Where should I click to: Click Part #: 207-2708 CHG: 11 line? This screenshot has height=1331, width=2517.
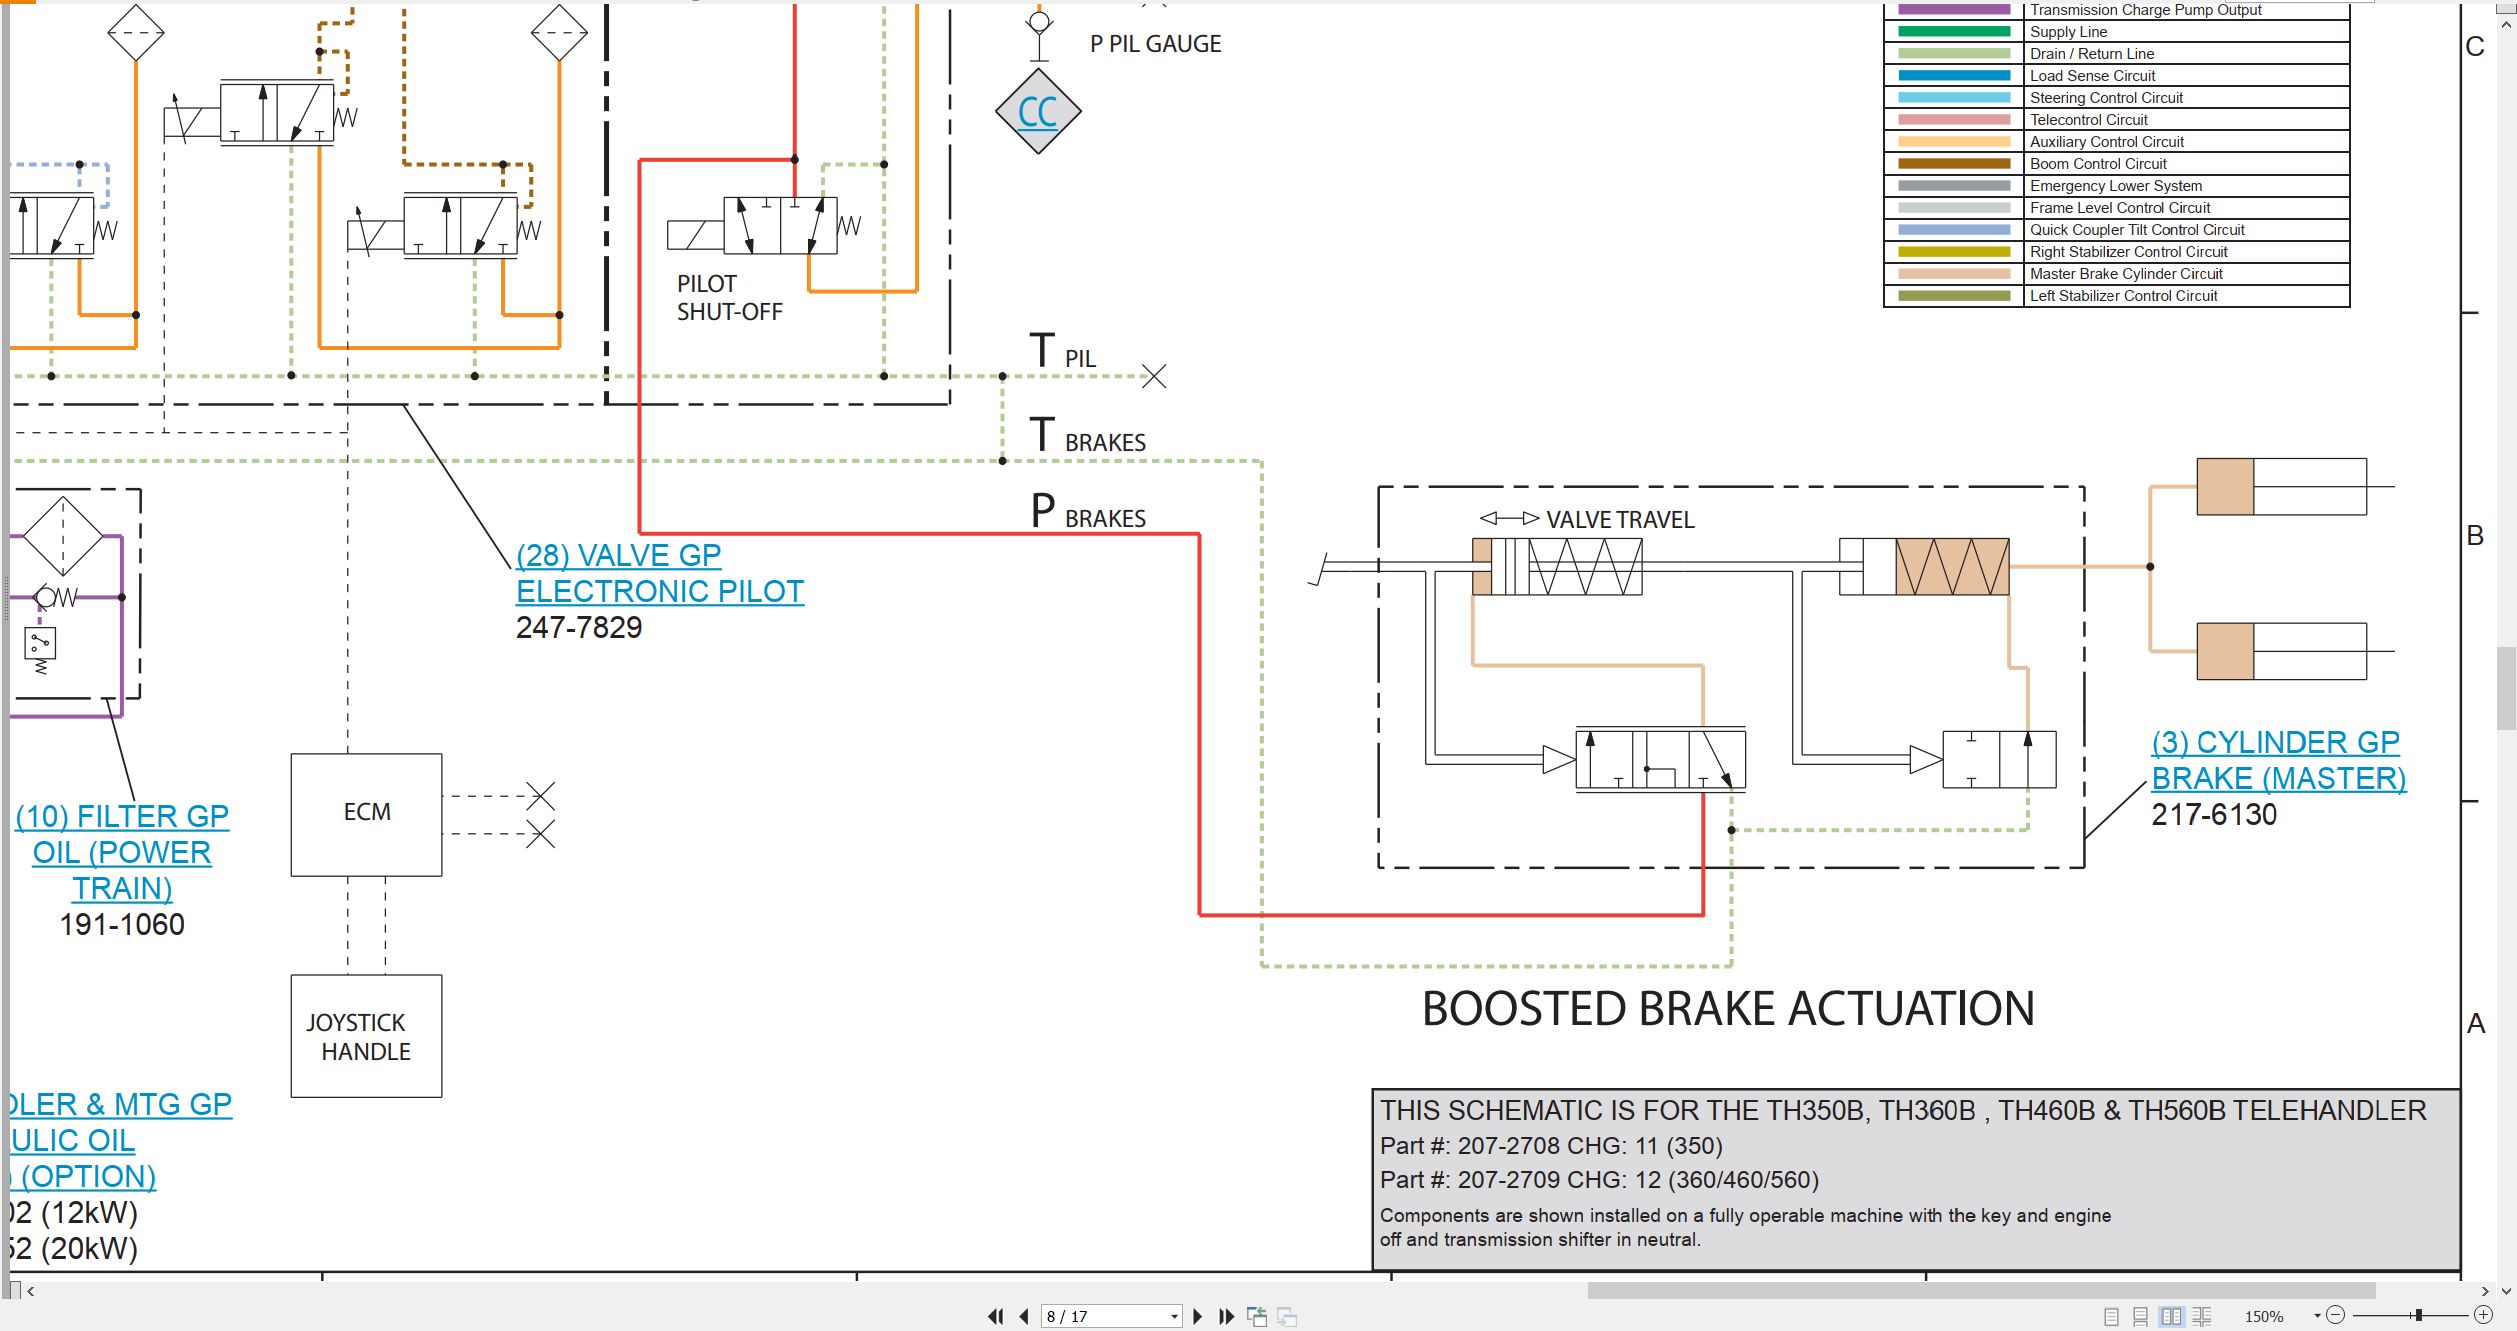point(1551,1146)
